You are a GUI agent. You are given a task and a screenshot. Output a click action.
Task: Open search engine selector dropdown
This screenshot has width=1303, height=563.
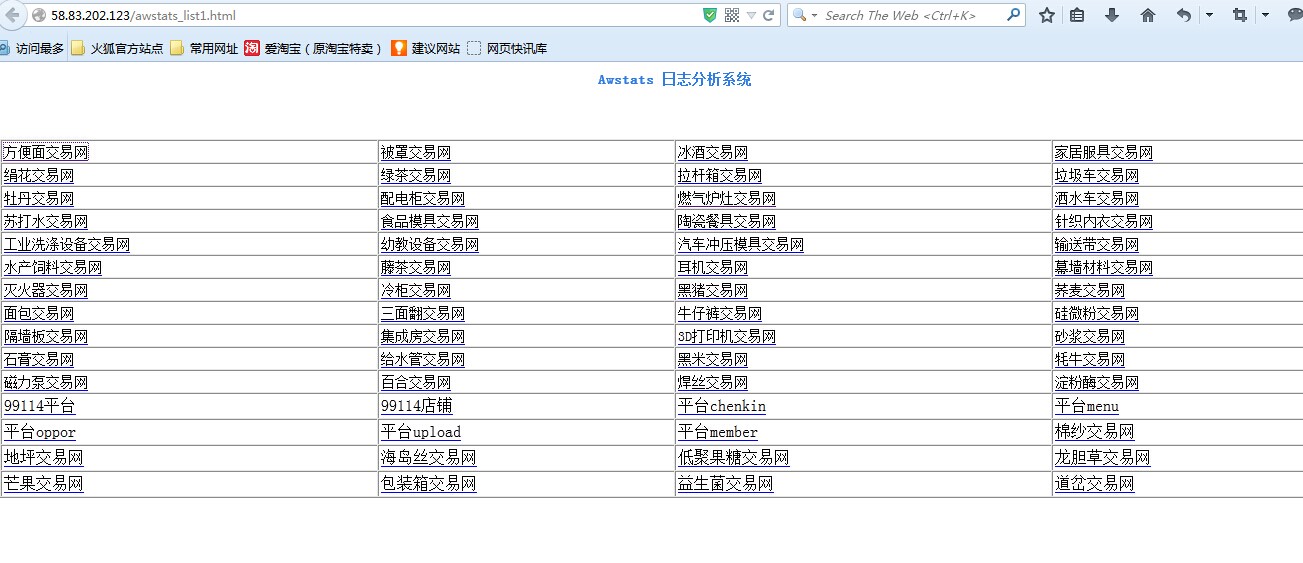tap(806, 15)
